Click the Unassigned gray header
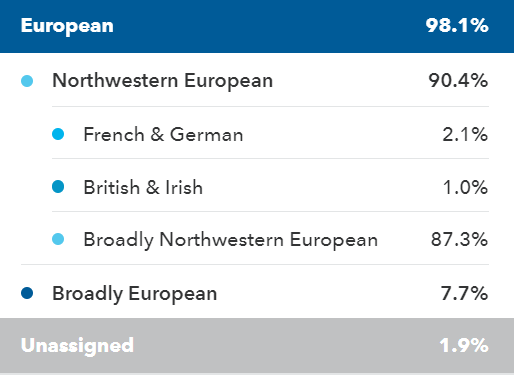 point(257,345)
